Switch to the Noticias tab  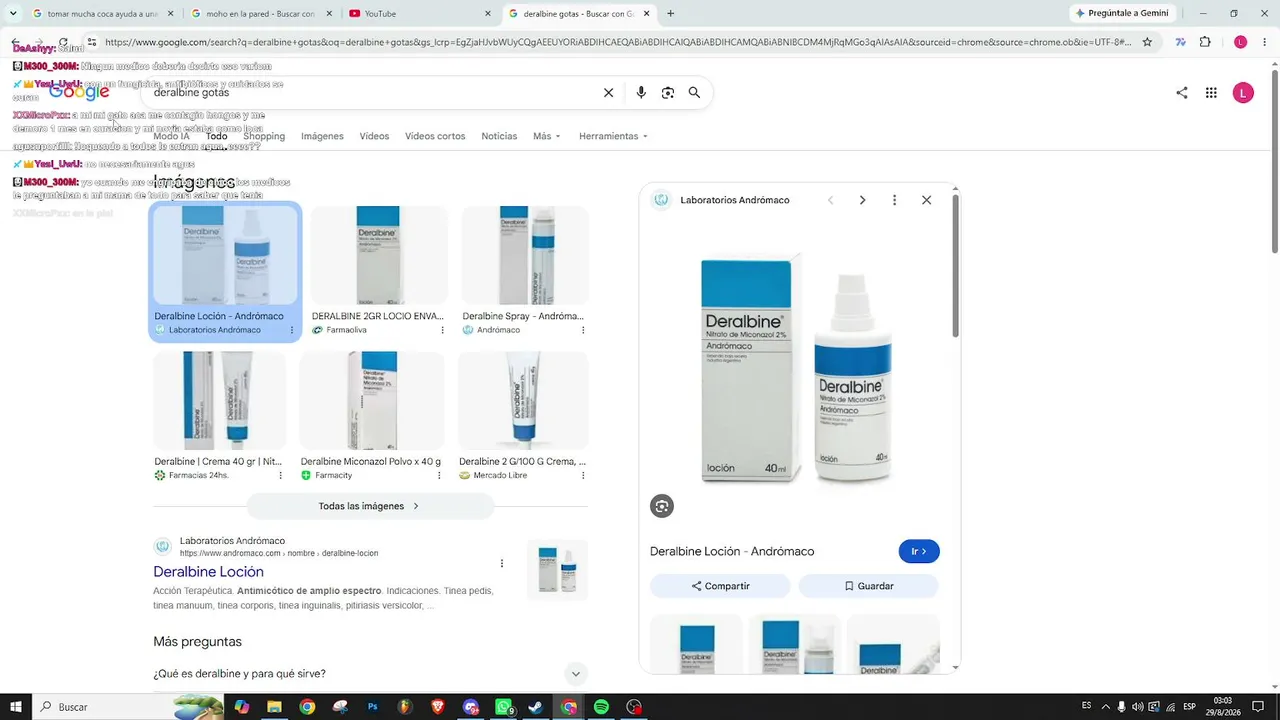click(499, 136)
